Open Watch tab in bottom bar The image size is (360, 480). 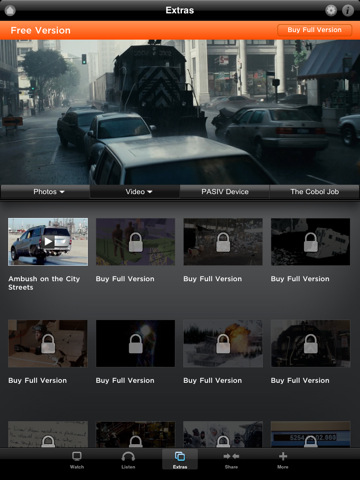click(77, 460)
